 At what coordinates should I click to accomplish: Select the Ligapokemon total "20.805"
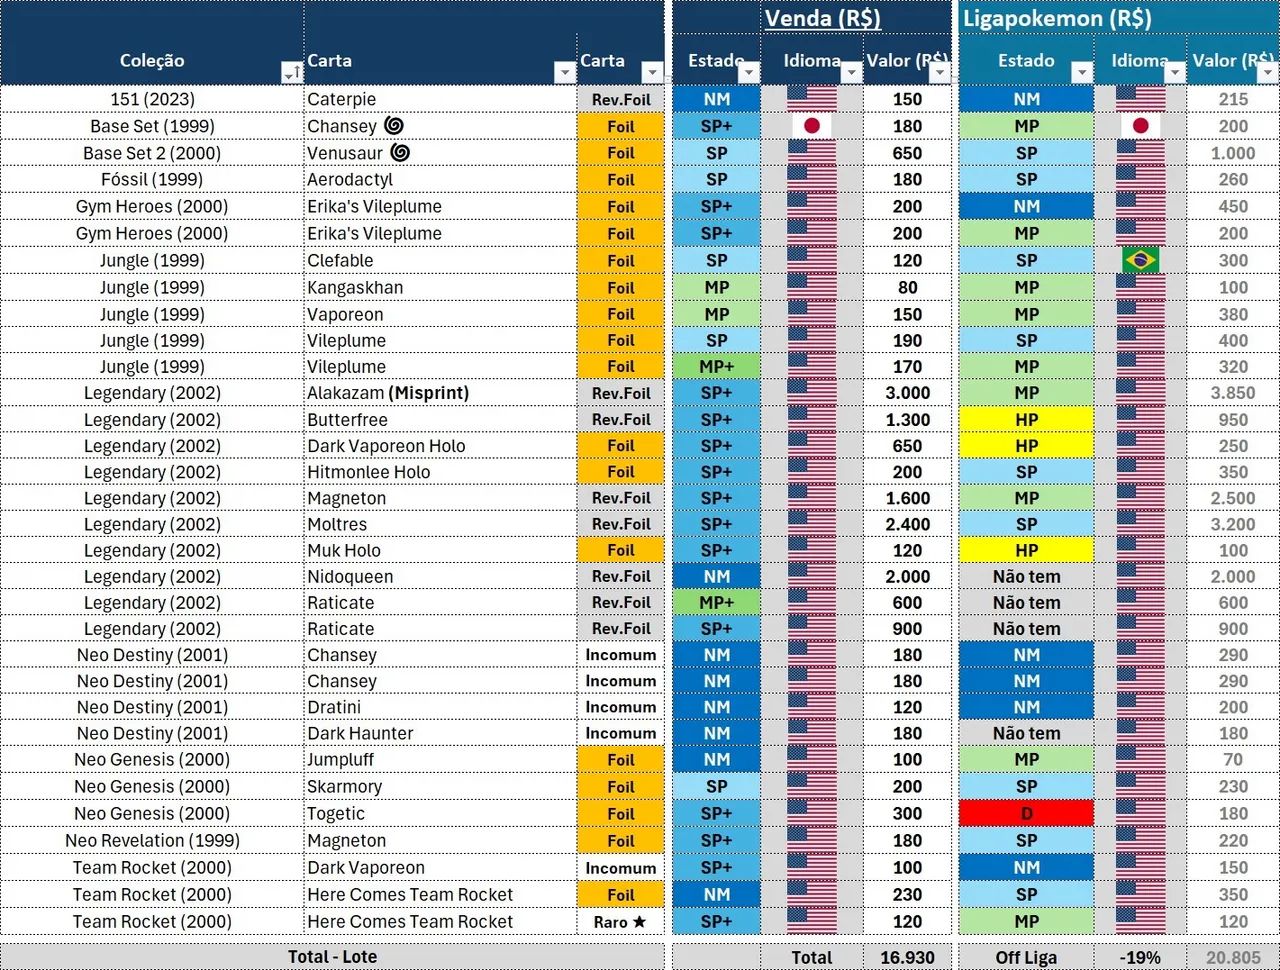[x=1233, y=957]
